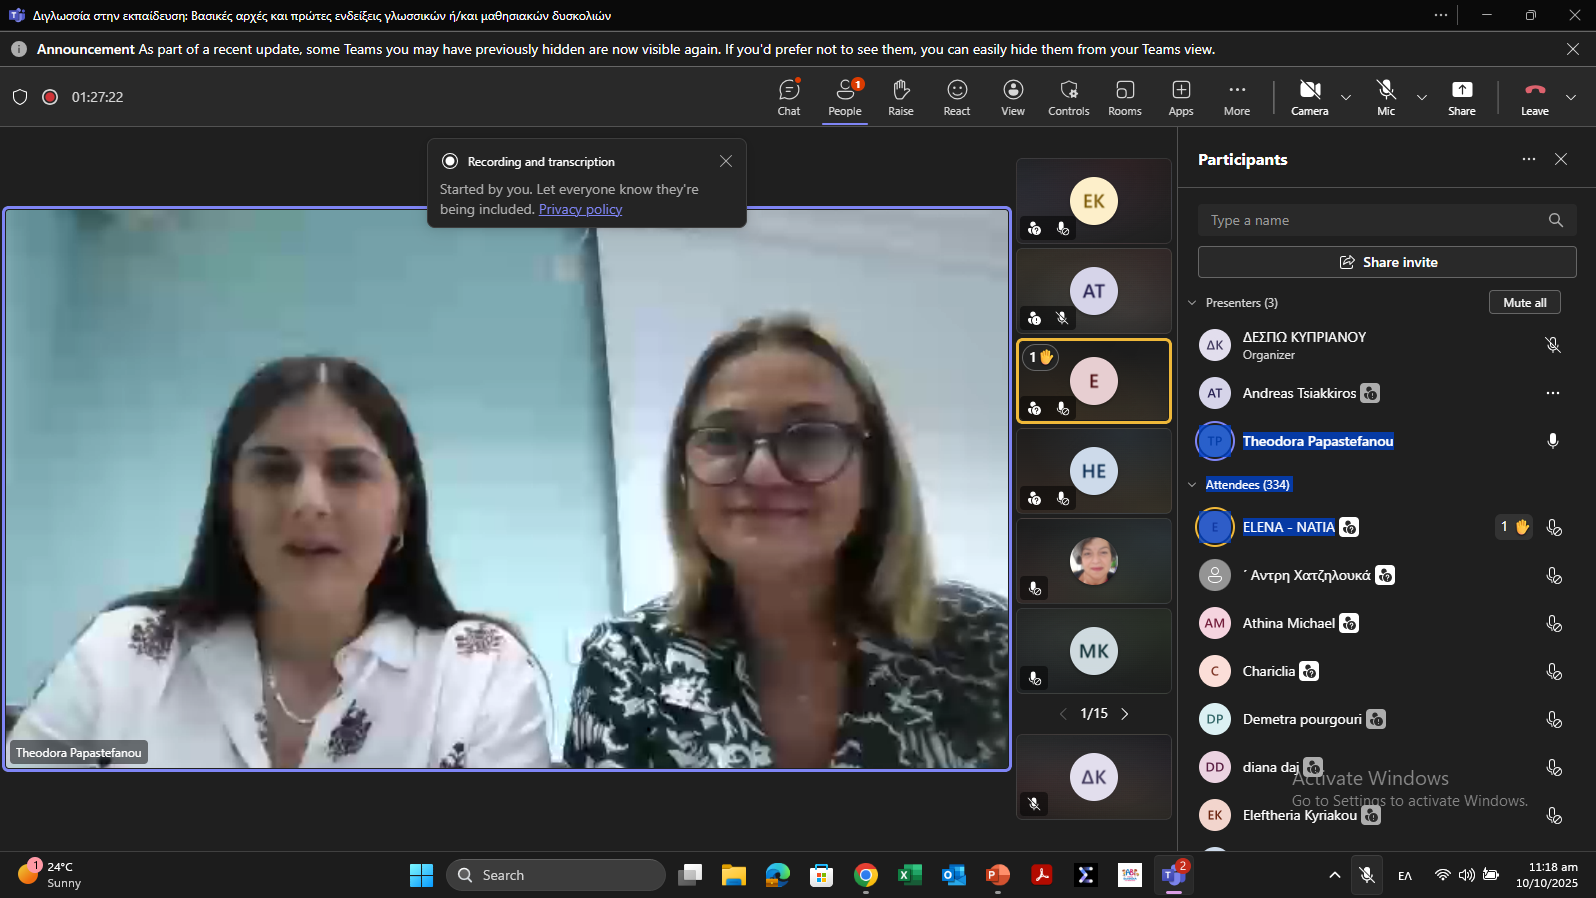Open the Apps icon in toolbar
This screenshot has width=1596, height=898.
[x=1180, y=97]
